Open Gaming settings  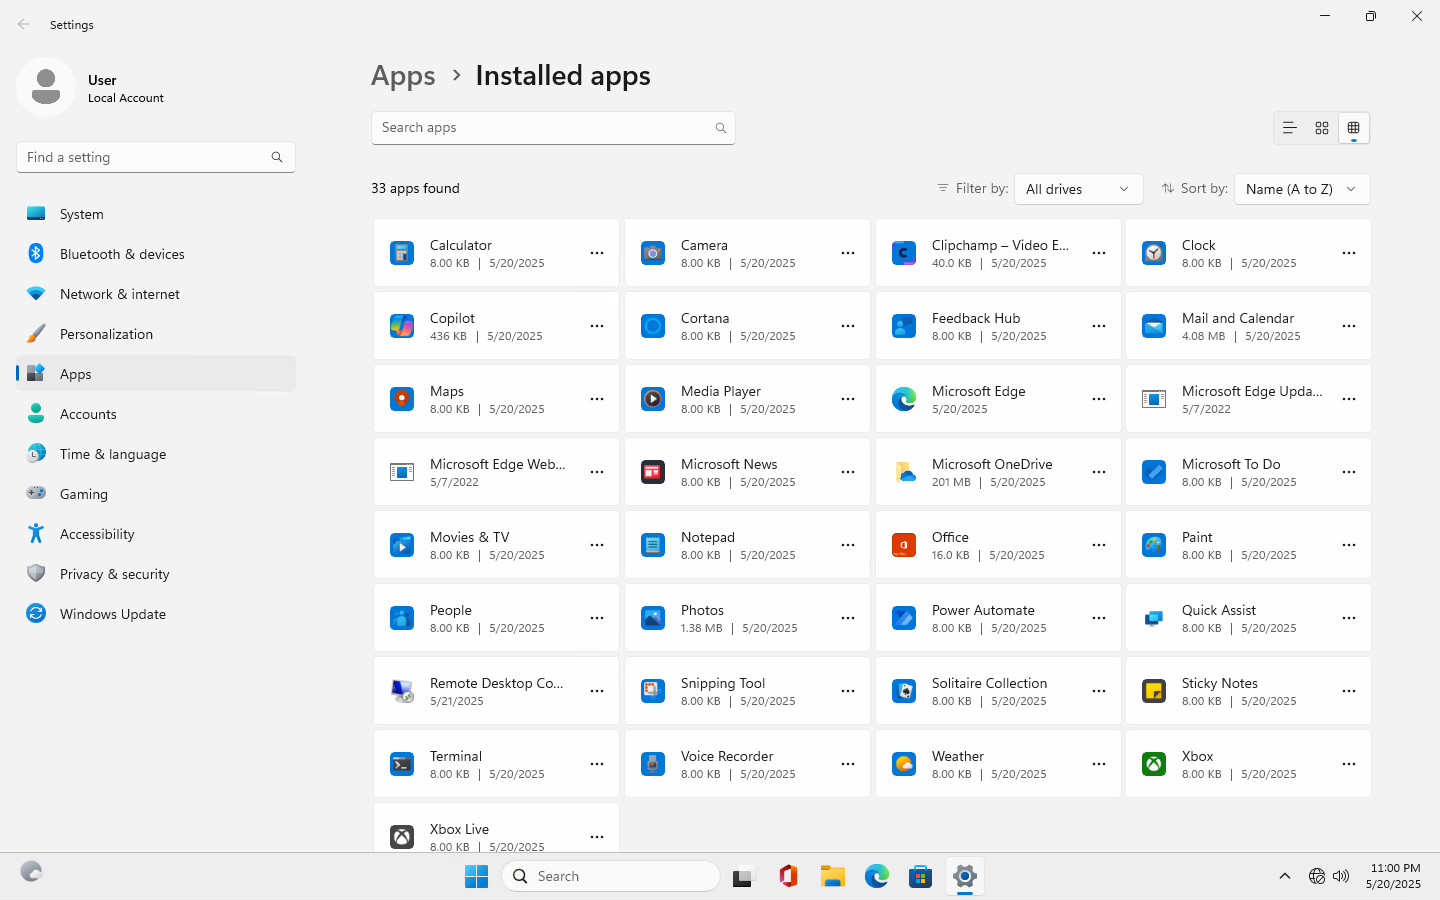click(156, 494)
